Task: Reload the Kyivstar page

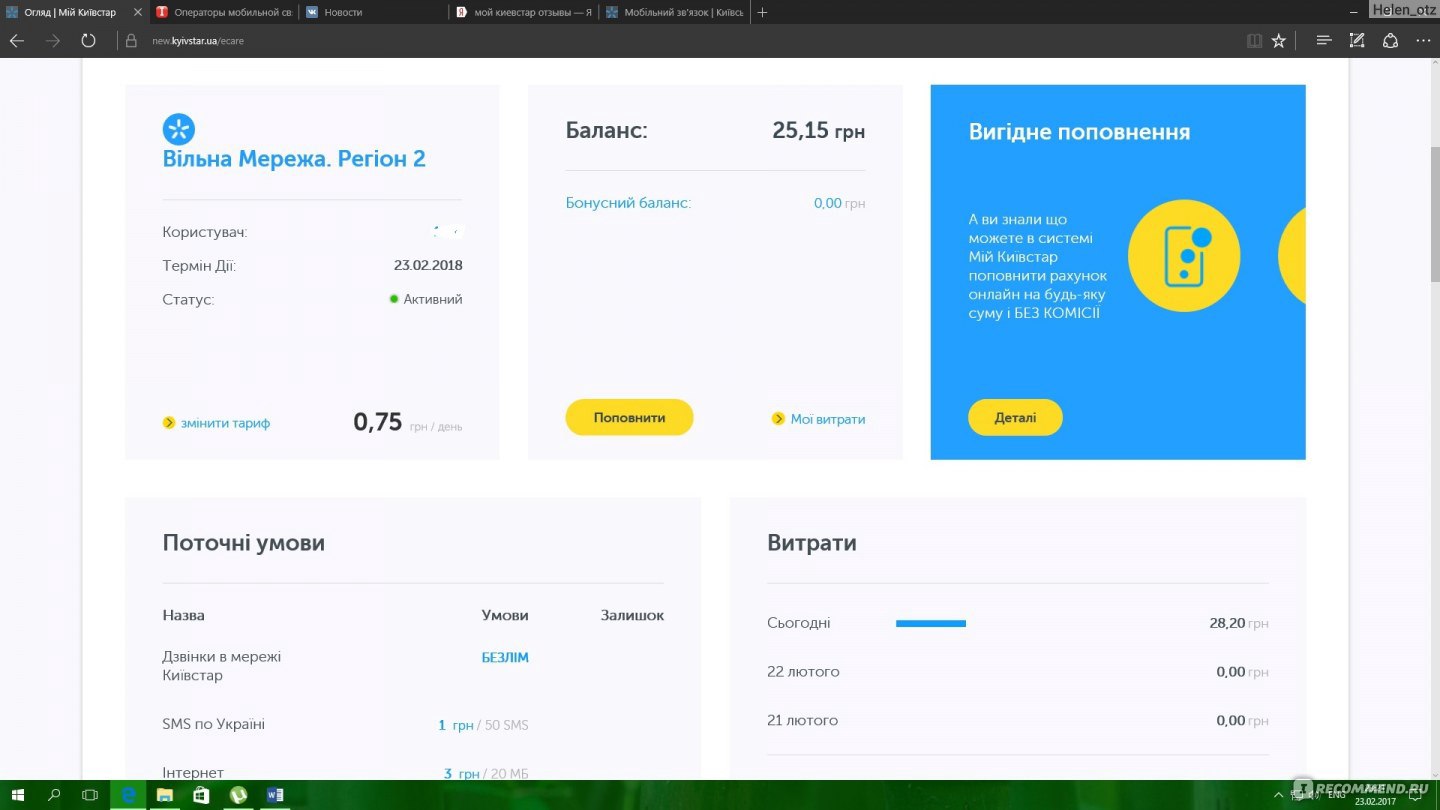Action: tap(88, 41)
